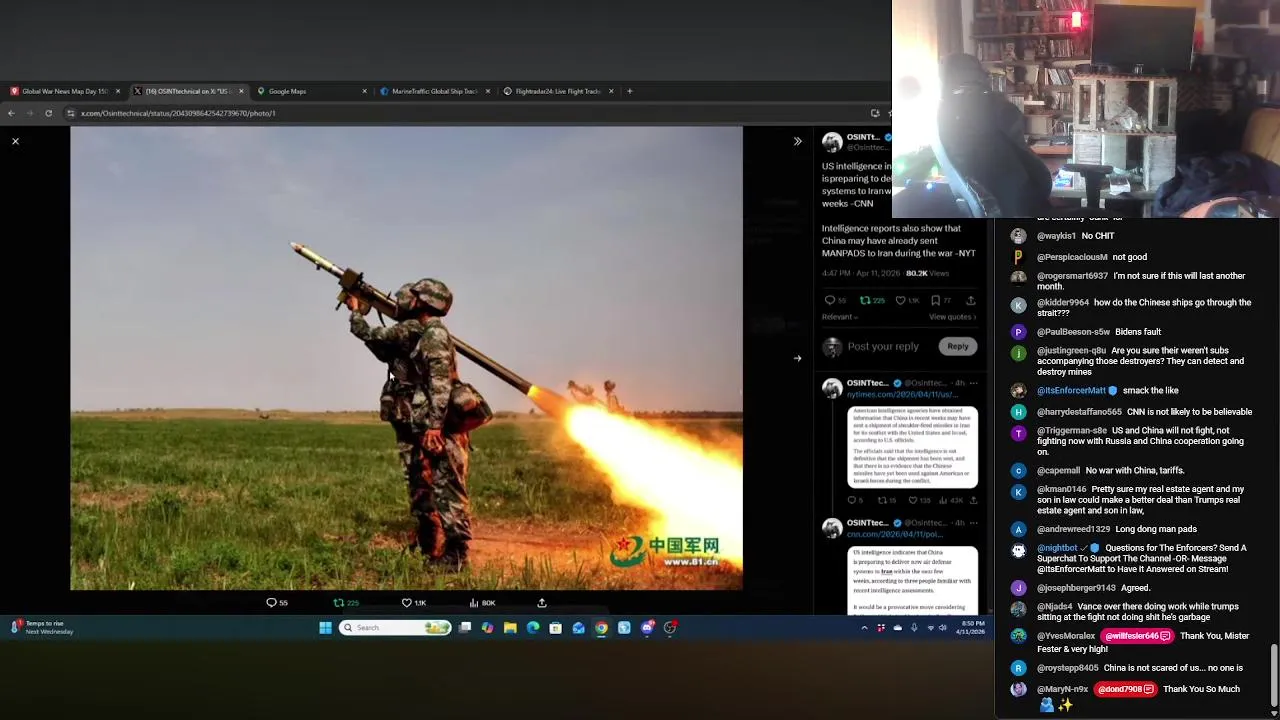Screen dimensions: 1280x720
Task: Click the @ItsEnforcerMatt username in chat
Action: [1071, 390]
